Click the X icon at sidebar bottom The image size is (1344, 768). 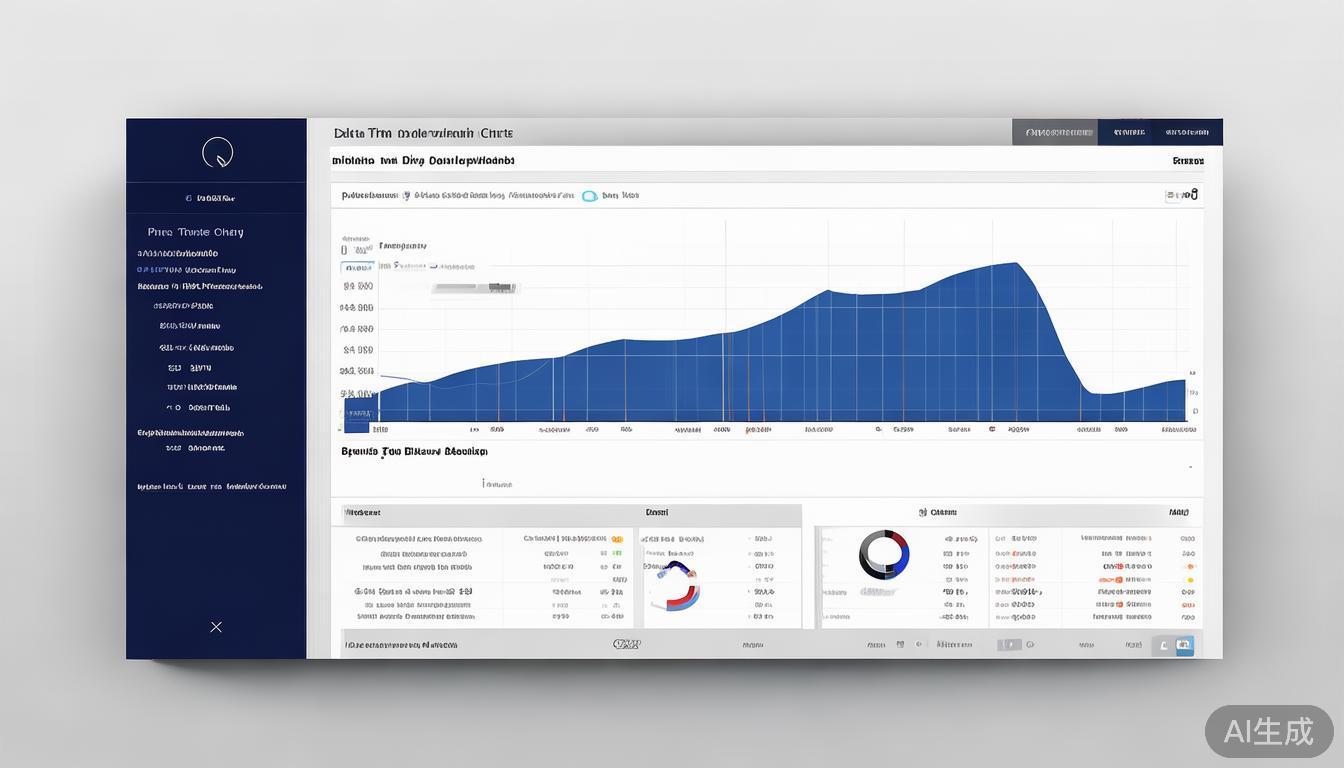216,627
